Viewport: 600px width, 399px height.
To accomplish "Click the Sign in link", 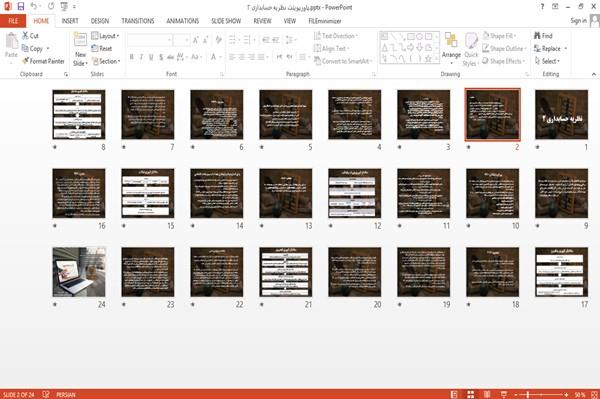I will click(578, 21).
